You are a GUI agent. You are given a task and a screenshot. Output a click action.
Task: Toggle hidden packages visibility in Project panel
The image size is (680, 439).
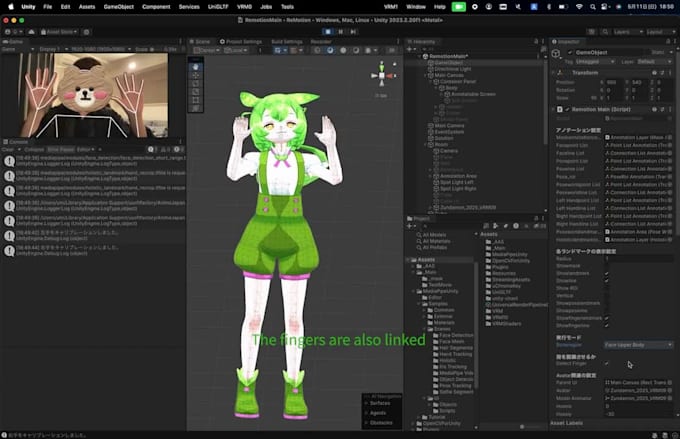[540, 226]
